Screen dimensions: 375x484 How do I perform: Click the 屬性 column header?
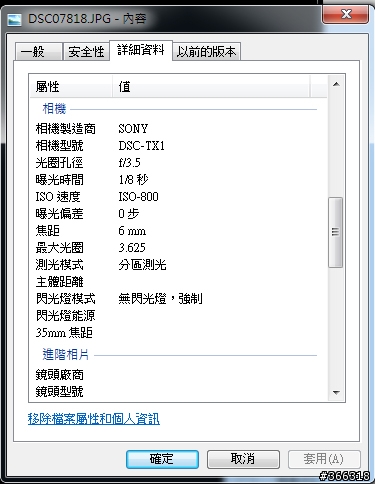[71, 87]
